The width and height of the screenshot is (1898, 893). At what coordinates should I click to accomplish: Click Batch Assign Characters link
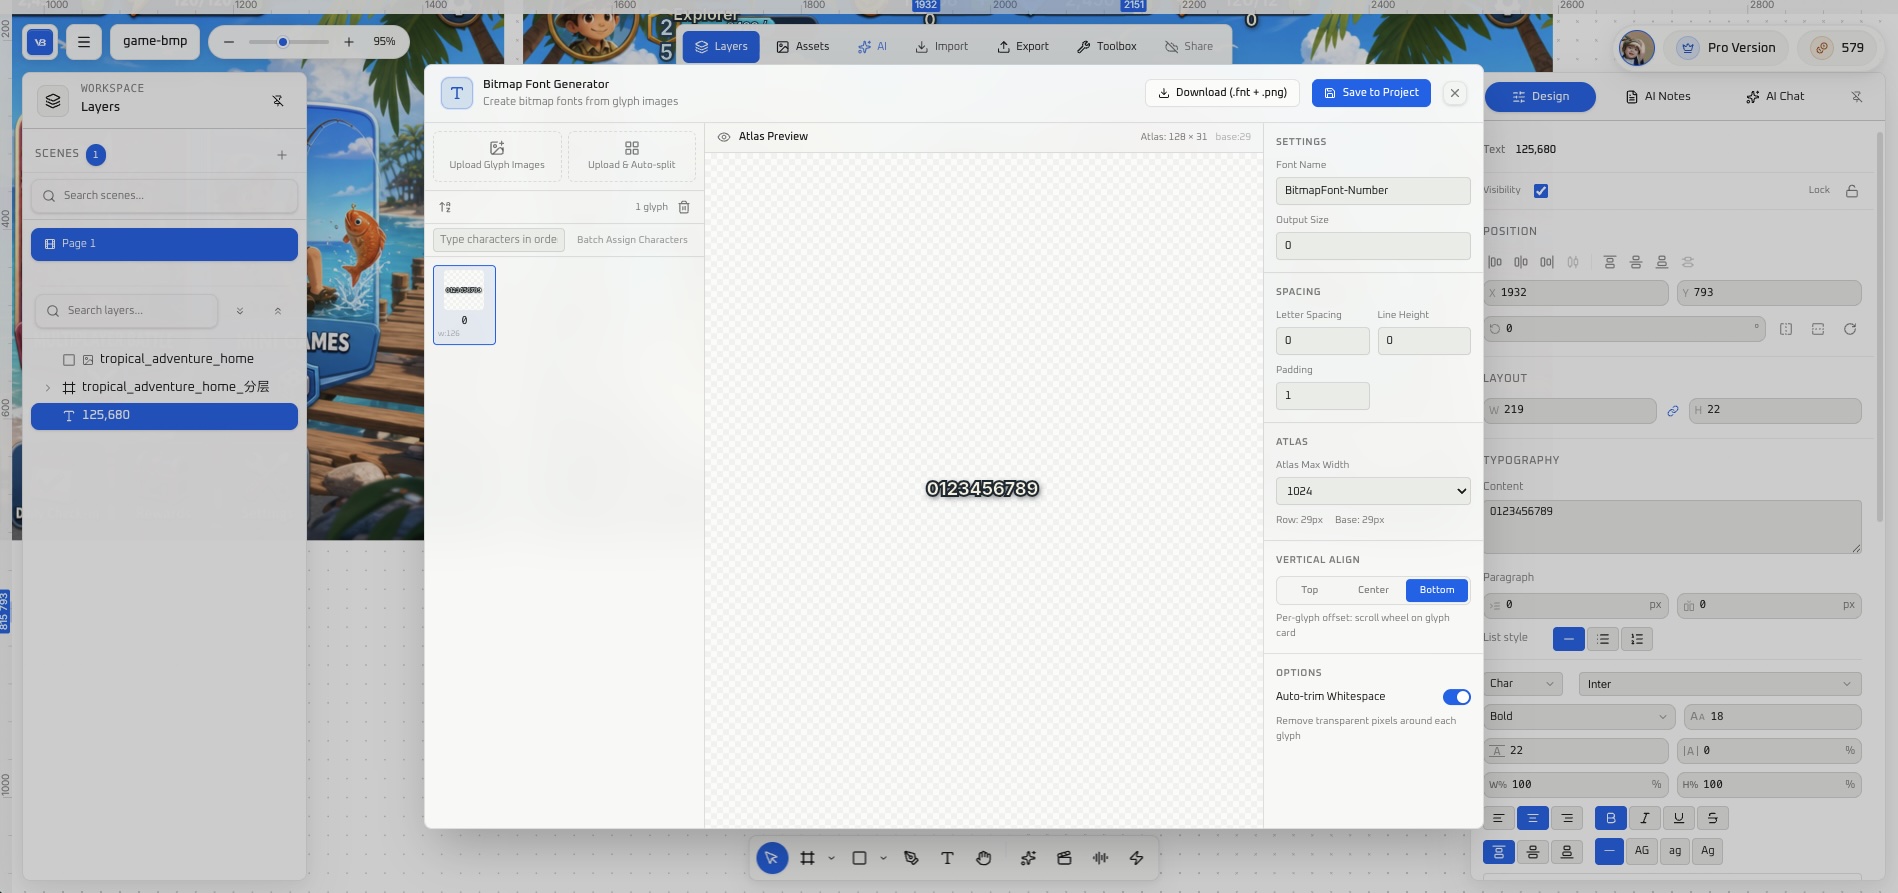632,240
